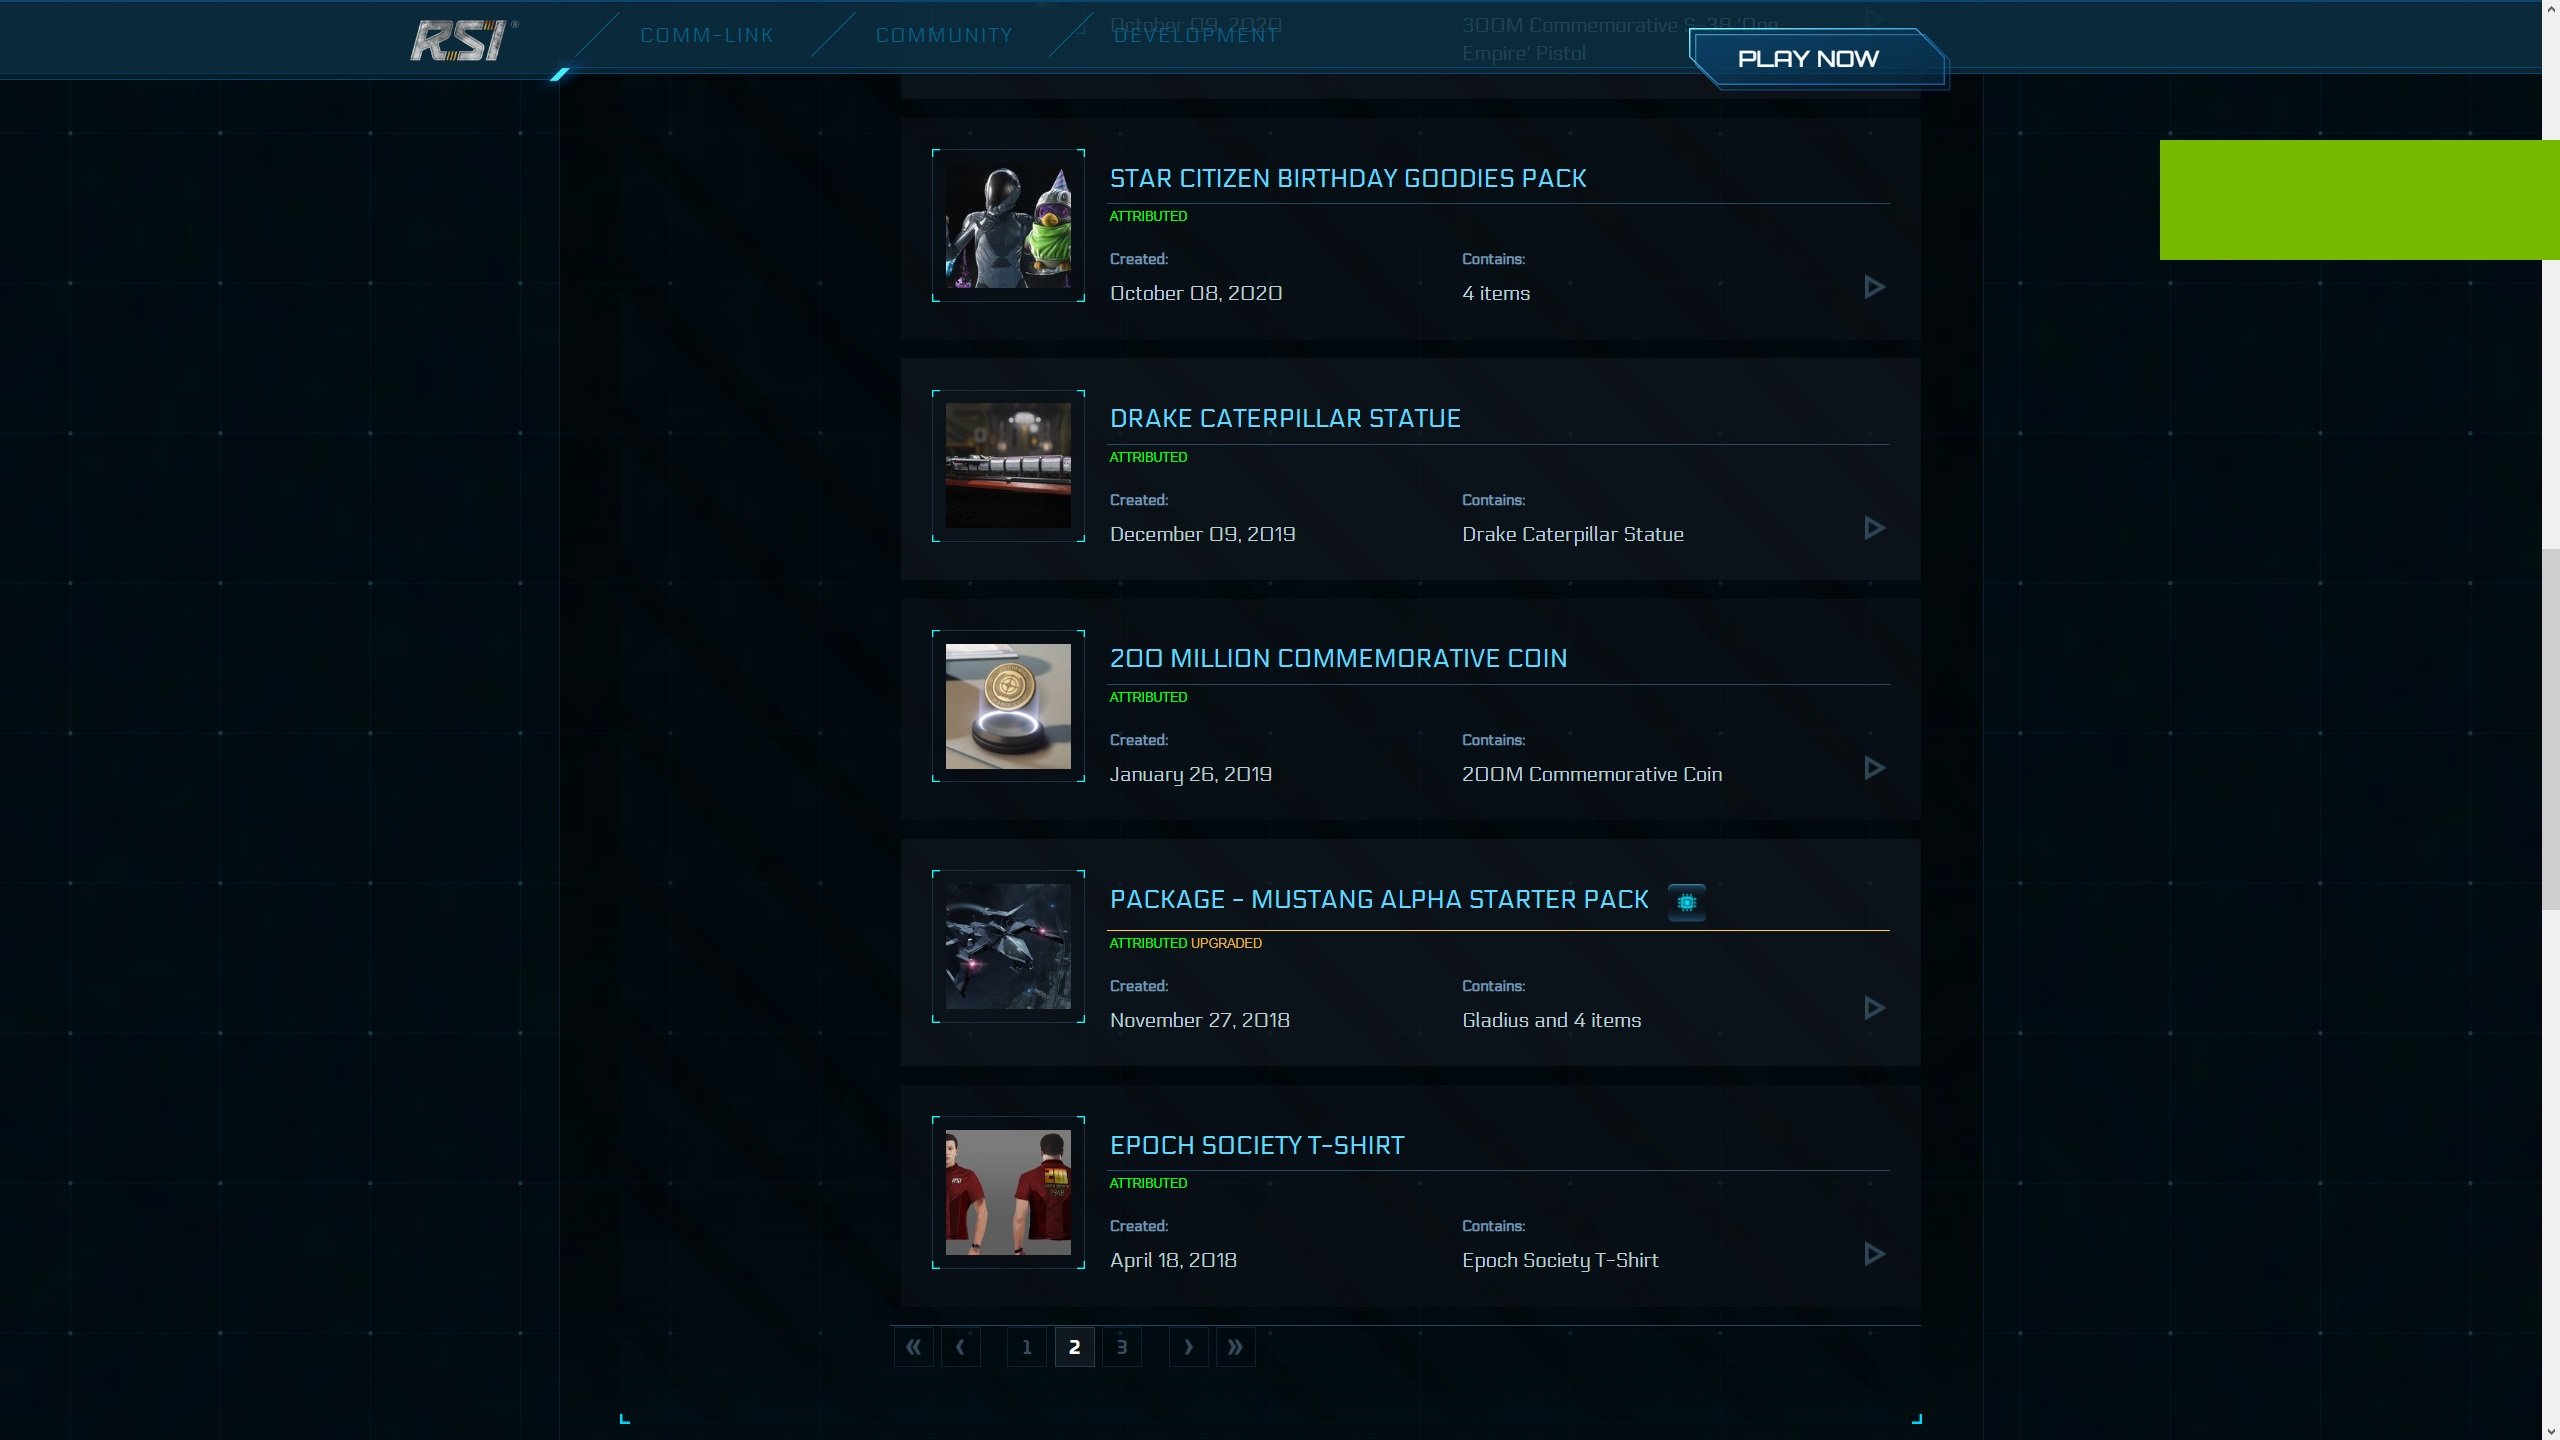
Task: Click 'Gladius and 4 items' text
Action: [1551, 1020]
